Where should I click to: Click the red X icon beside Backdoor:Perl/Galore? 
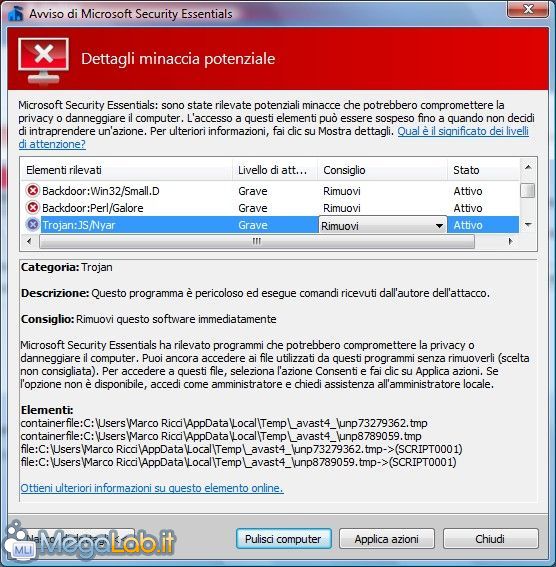(33, 208)
